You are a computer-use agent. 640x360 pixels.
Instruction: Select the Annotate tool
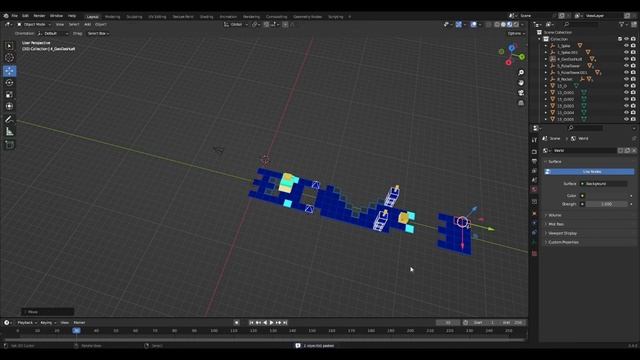click(x=9, y=120)
